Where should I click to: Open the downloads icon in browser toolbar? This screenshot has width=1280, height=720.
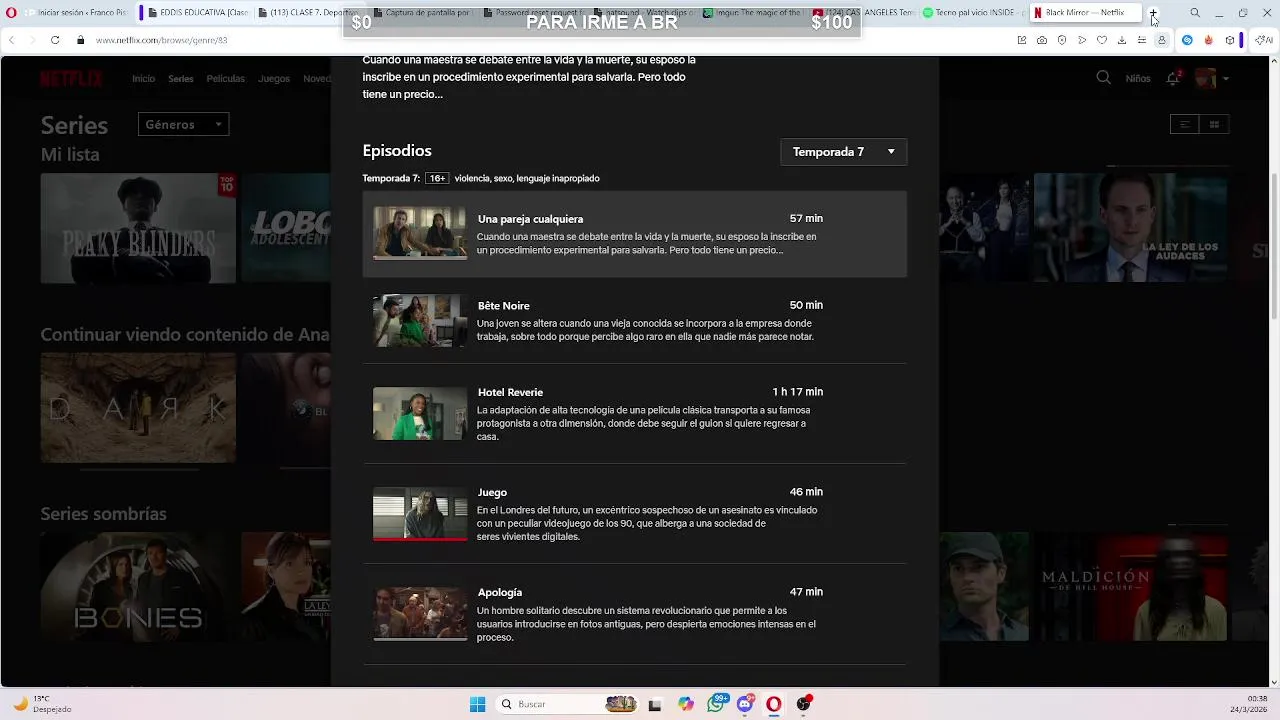pos(1122,40)
